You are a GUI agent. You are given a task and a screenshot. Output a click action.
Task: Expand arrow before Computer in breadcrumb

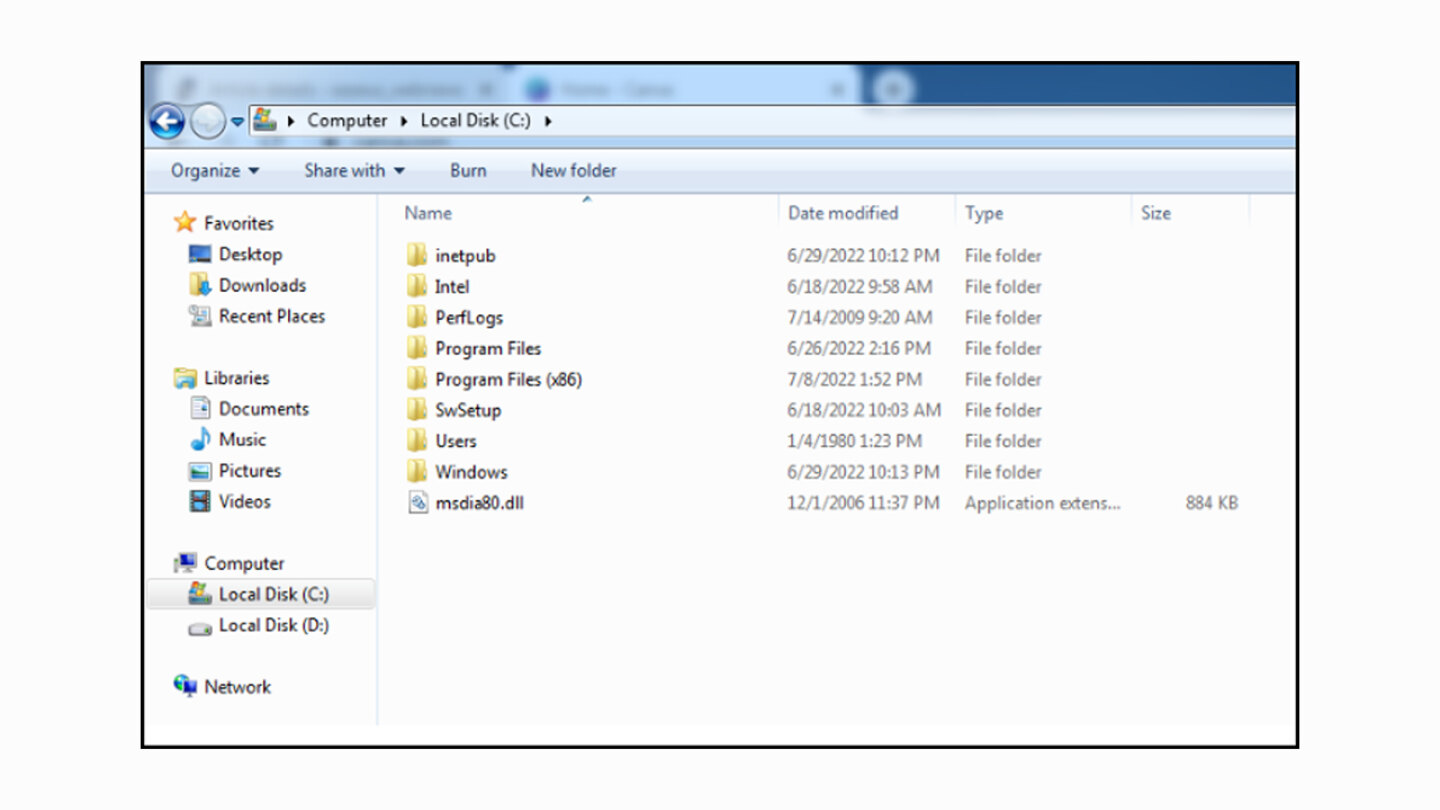tap(291, 121)
